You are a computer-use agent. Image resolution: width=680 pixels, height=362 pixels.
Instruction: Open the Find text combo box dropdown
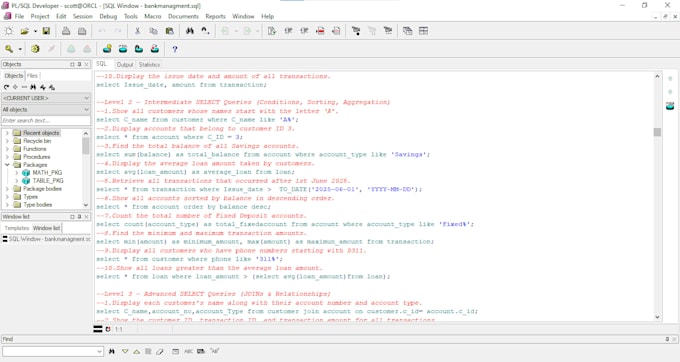pyautogui.click(x=99, y=351)
